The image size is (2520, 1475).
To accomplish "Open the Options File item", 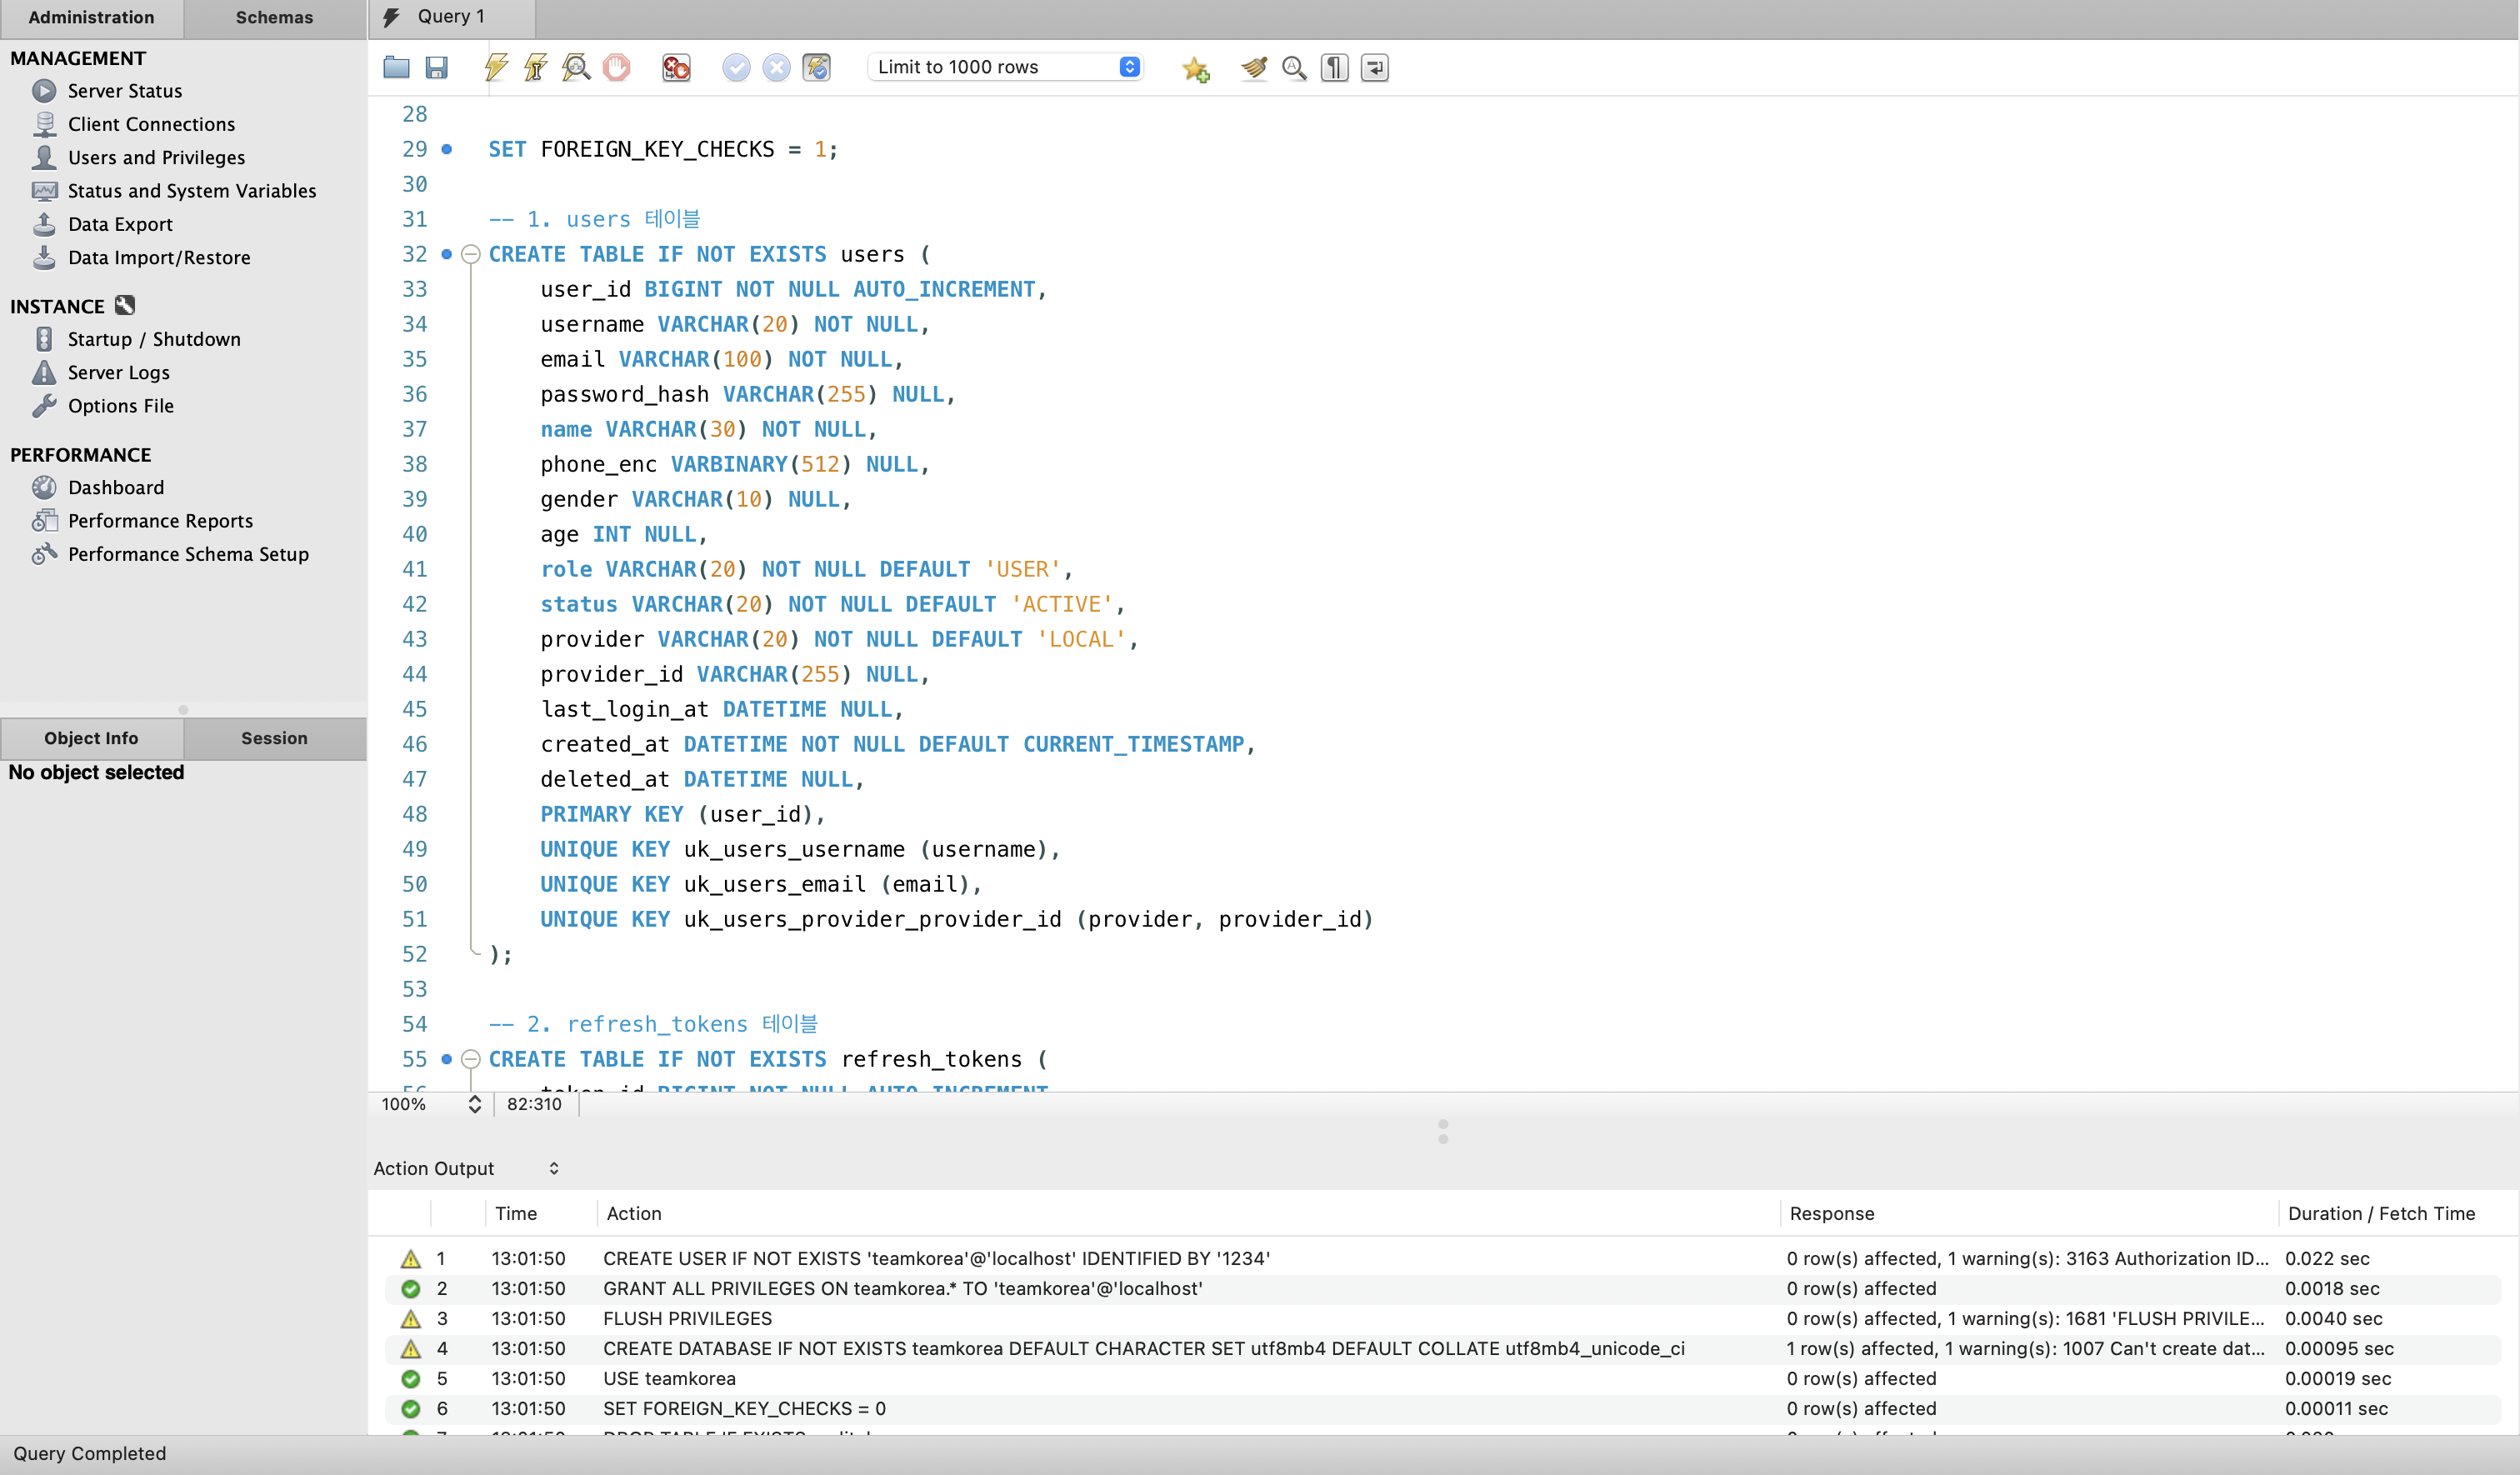I will tap(120, 406).
